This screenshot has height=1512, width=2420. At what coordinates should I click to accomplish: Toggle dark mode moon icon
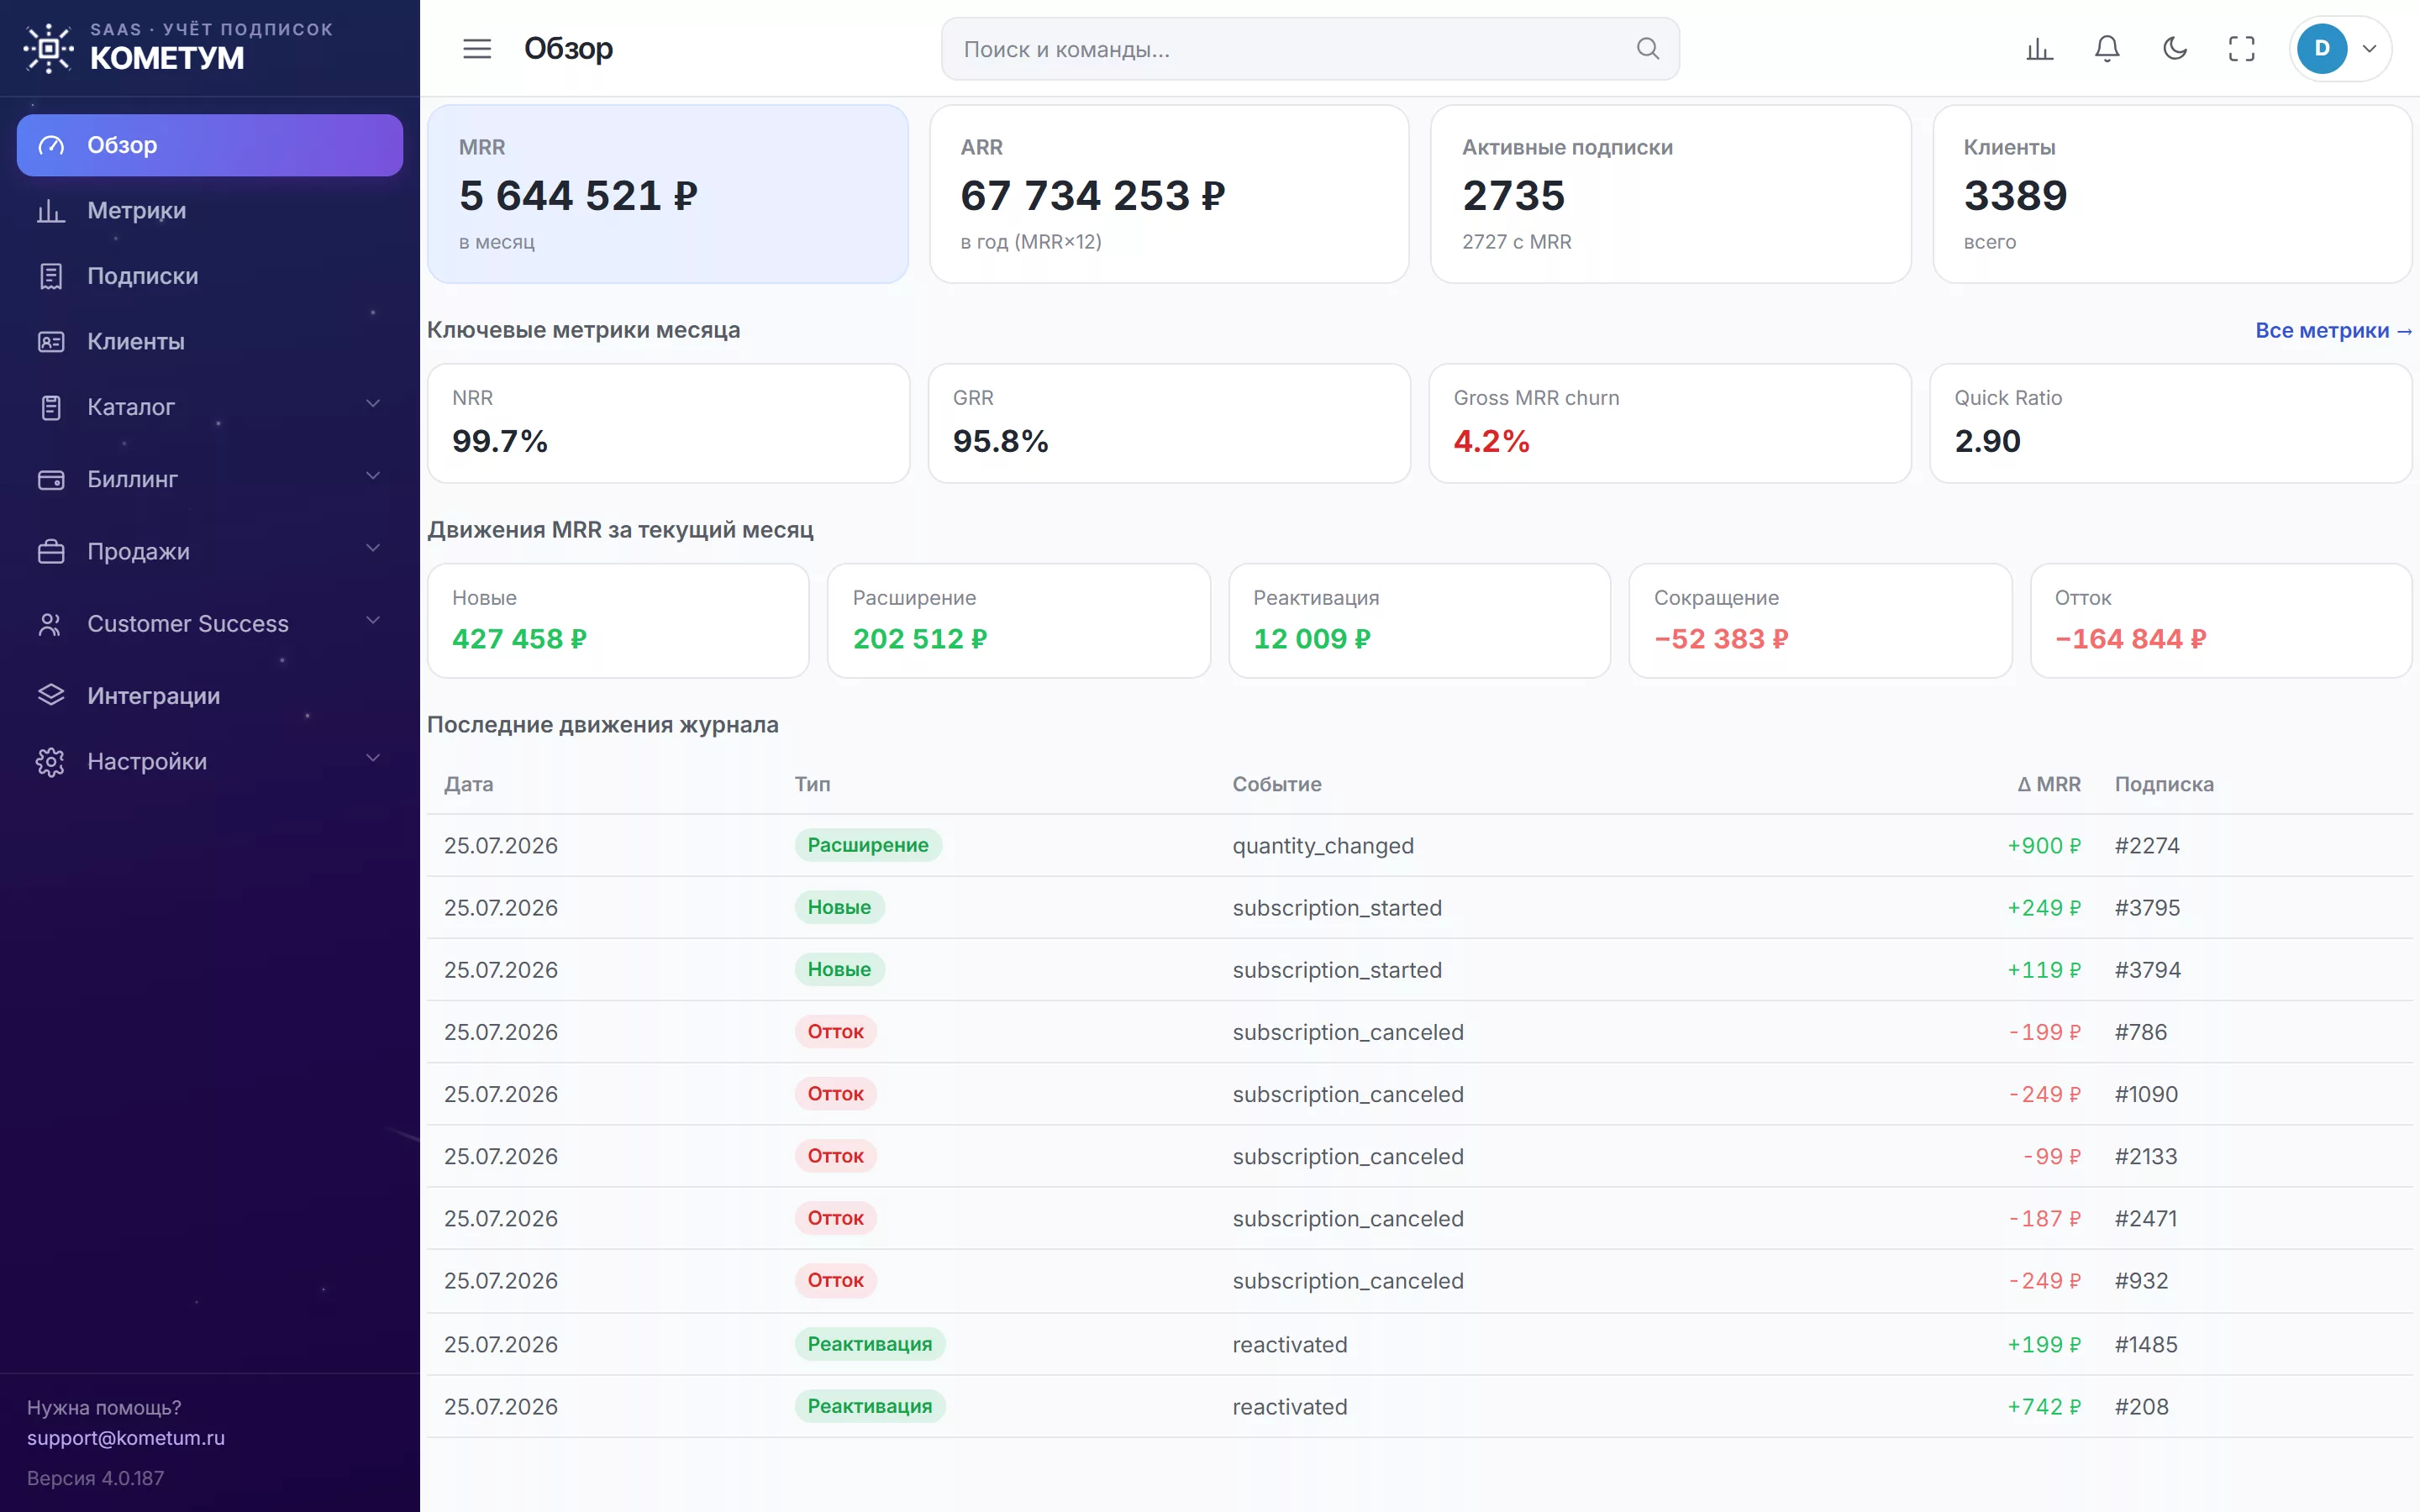[x=2174, y=48]
